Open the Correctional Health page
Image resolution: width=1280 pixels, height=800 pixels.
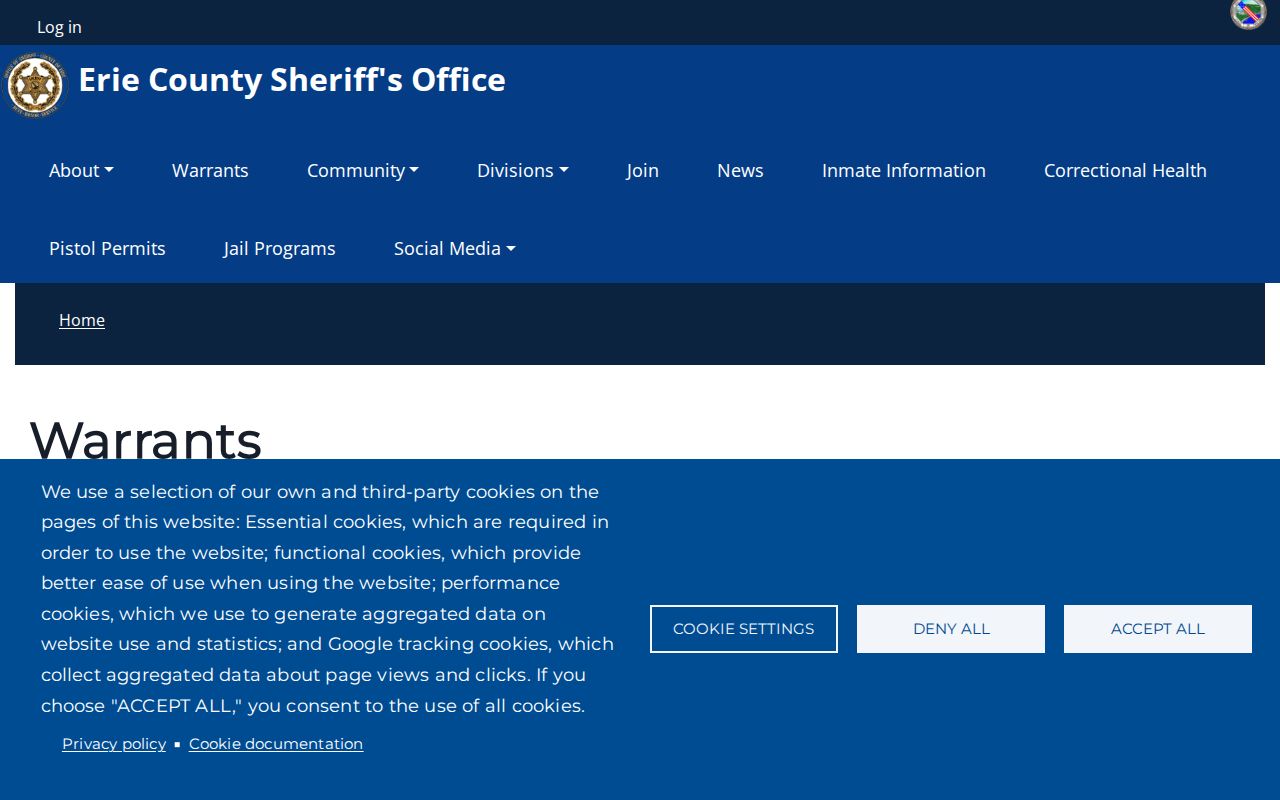1125,170
